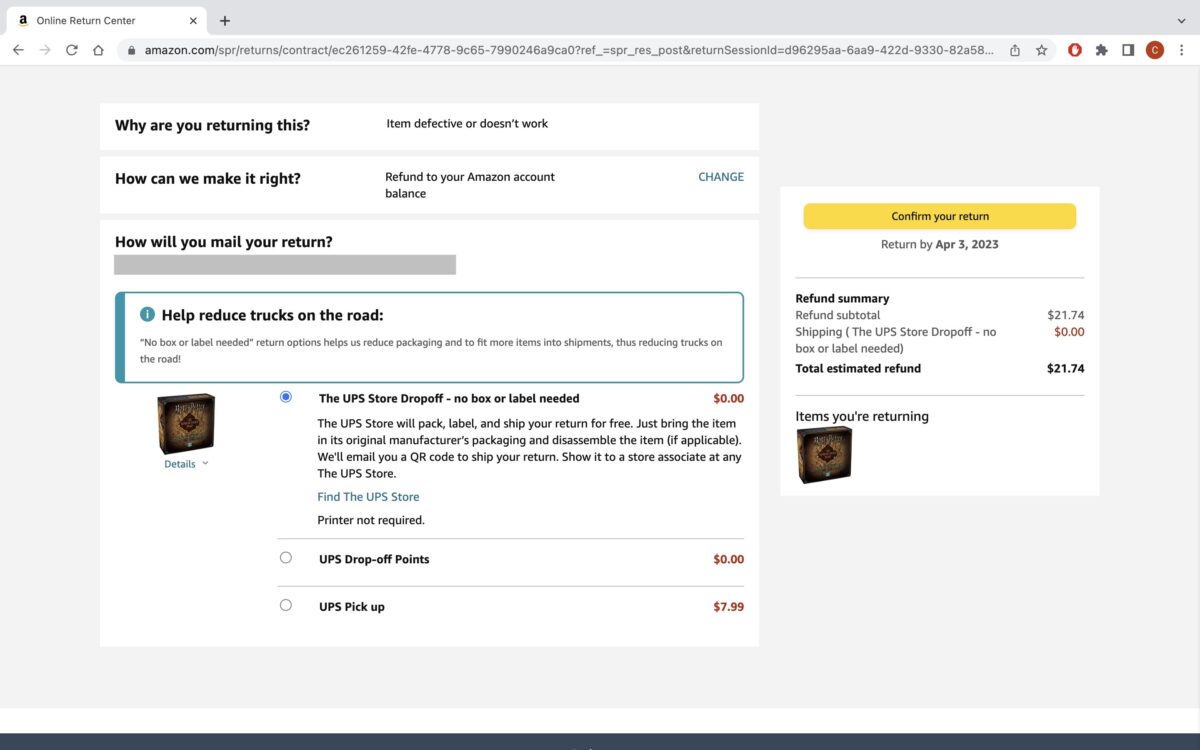The height and width of the screenshot is (750, 1200).
Task: Click 'Total estimated refund' label
Action: (858, 368)
